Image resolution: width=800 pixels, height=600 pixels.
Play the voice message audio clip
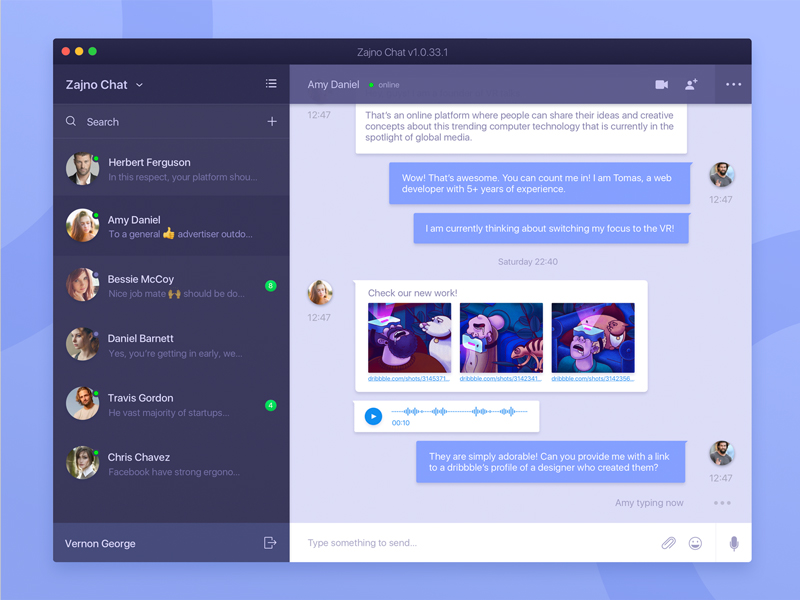click(x=373, y=416)
